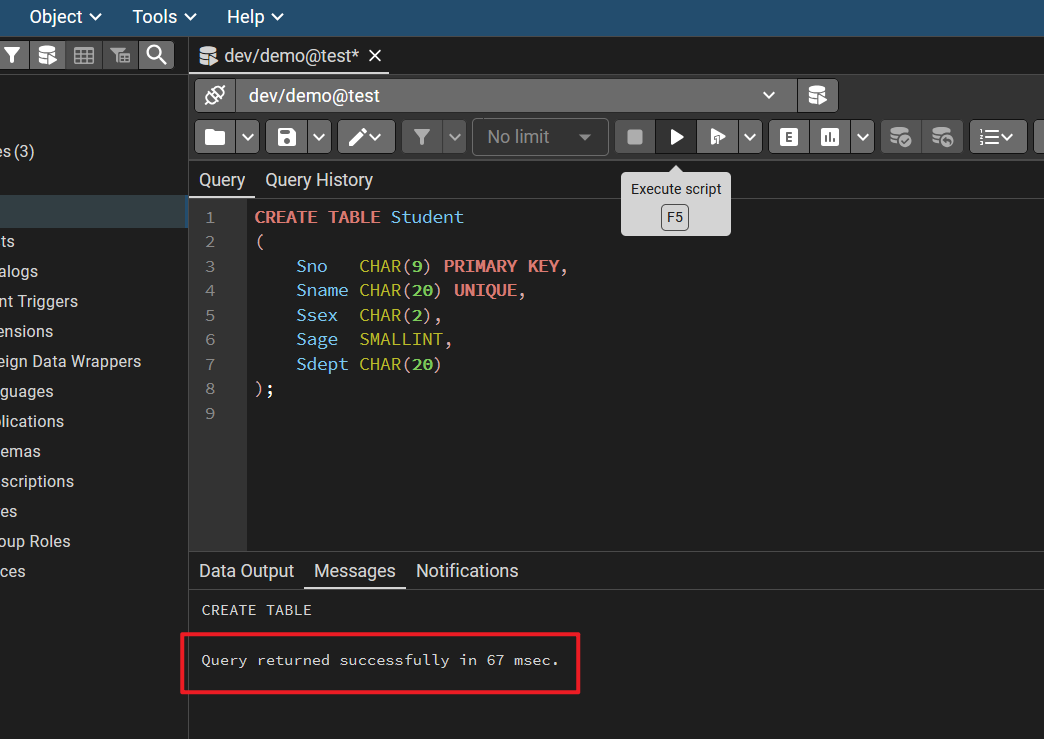The height and width of the screenshot is (739, 1044).
Task: Click the search magnifier in object browser
Action: (x=155, y=55)
